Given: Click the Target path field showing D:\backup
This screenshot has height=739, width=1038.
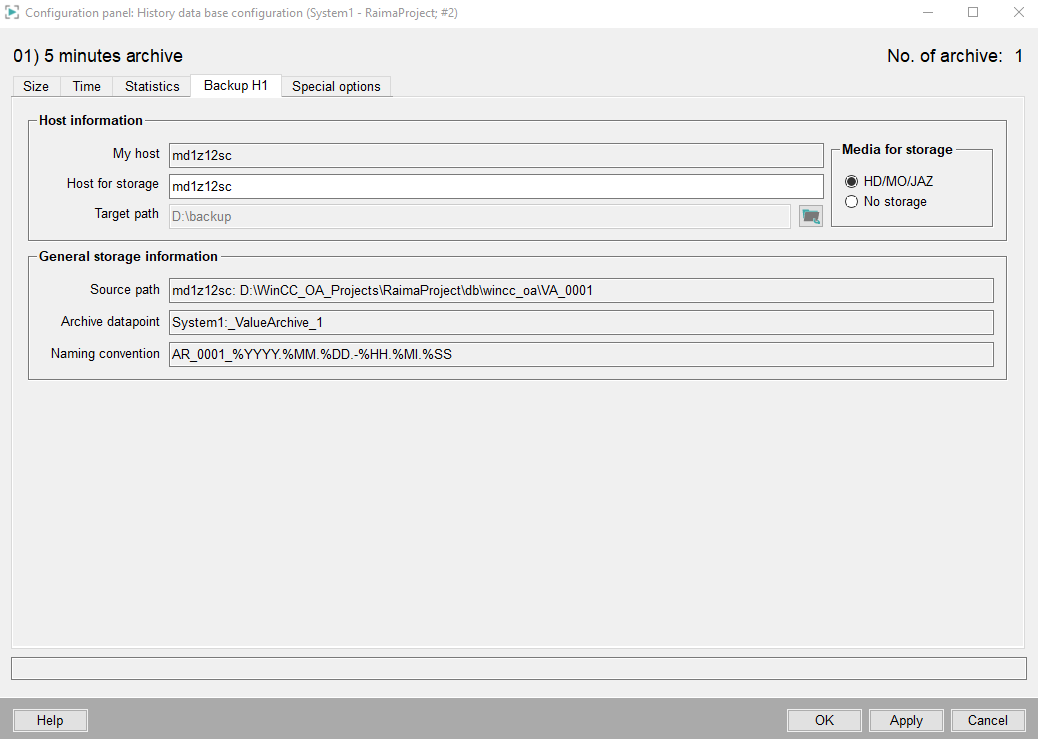Looking at the screenshot, I should 480,216.
